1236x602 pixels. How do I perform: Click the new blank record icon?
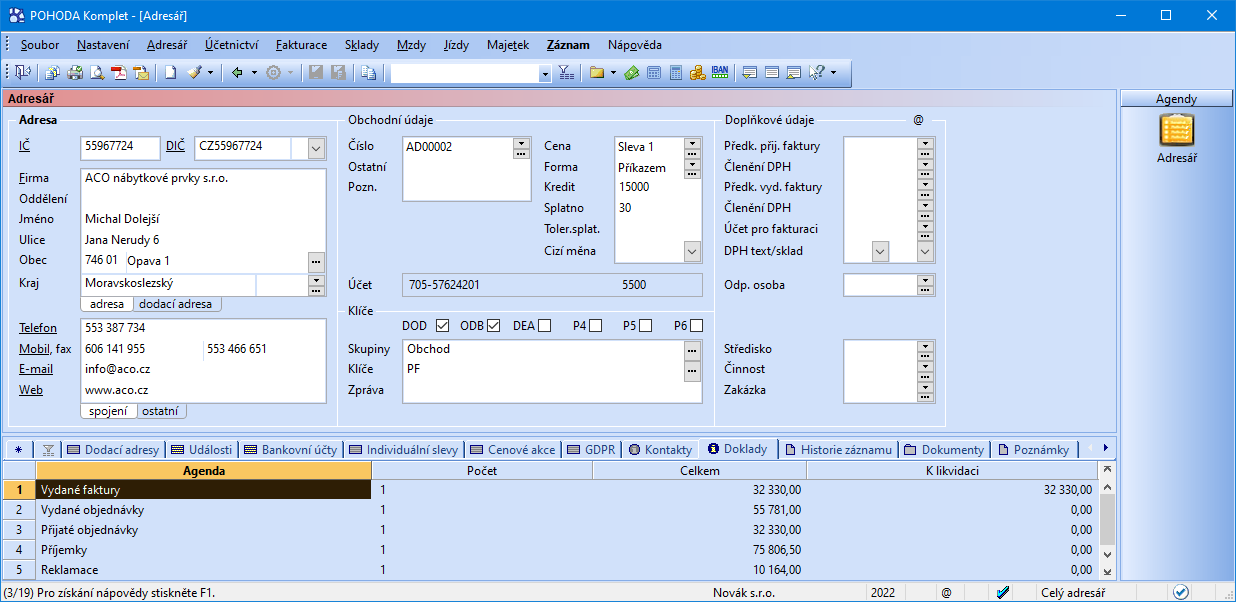click(171, 73)
